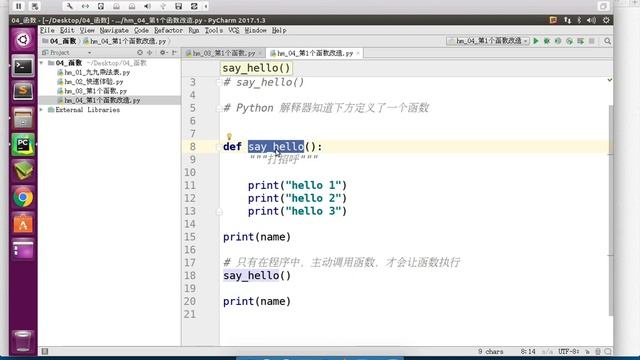This screenshot has height=360, width=640.
Task: Click the network indicator in top panel
Action: [x=568, y=20]
